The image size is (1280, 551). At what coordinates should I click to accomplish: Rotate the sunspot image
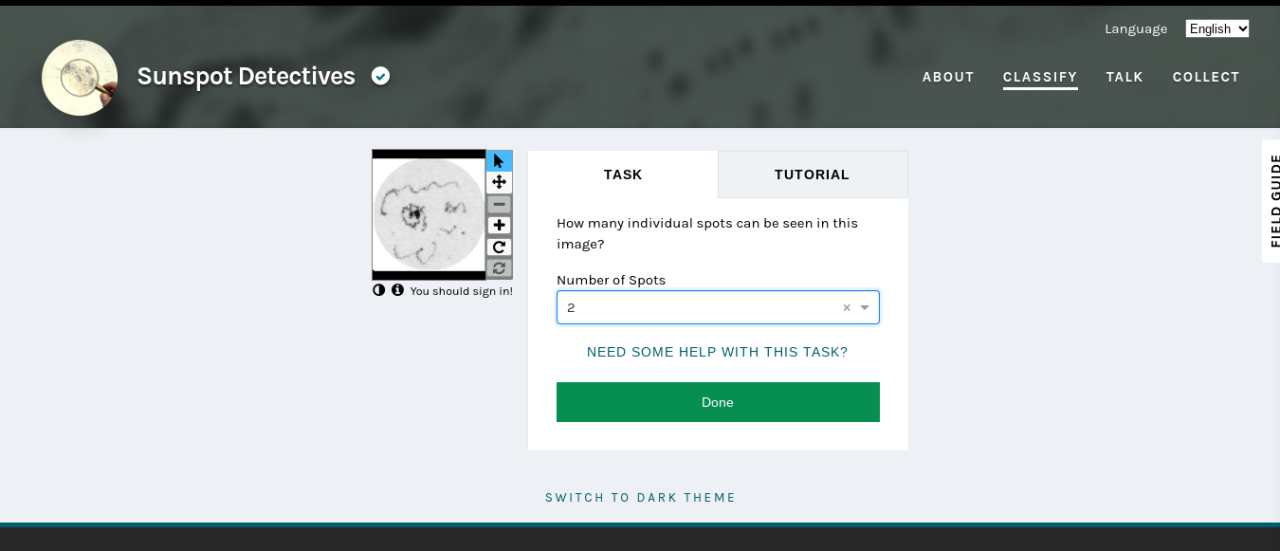[x=499, y=247]
